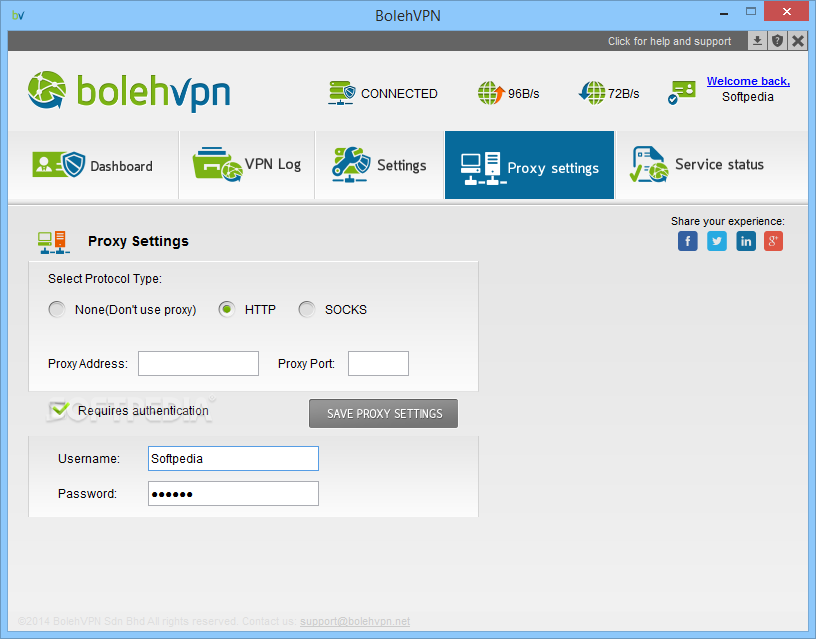The height and width of the screenshot is (639, 816).
Task: Click the 72B/s download speed text
Action: [623, 94]
